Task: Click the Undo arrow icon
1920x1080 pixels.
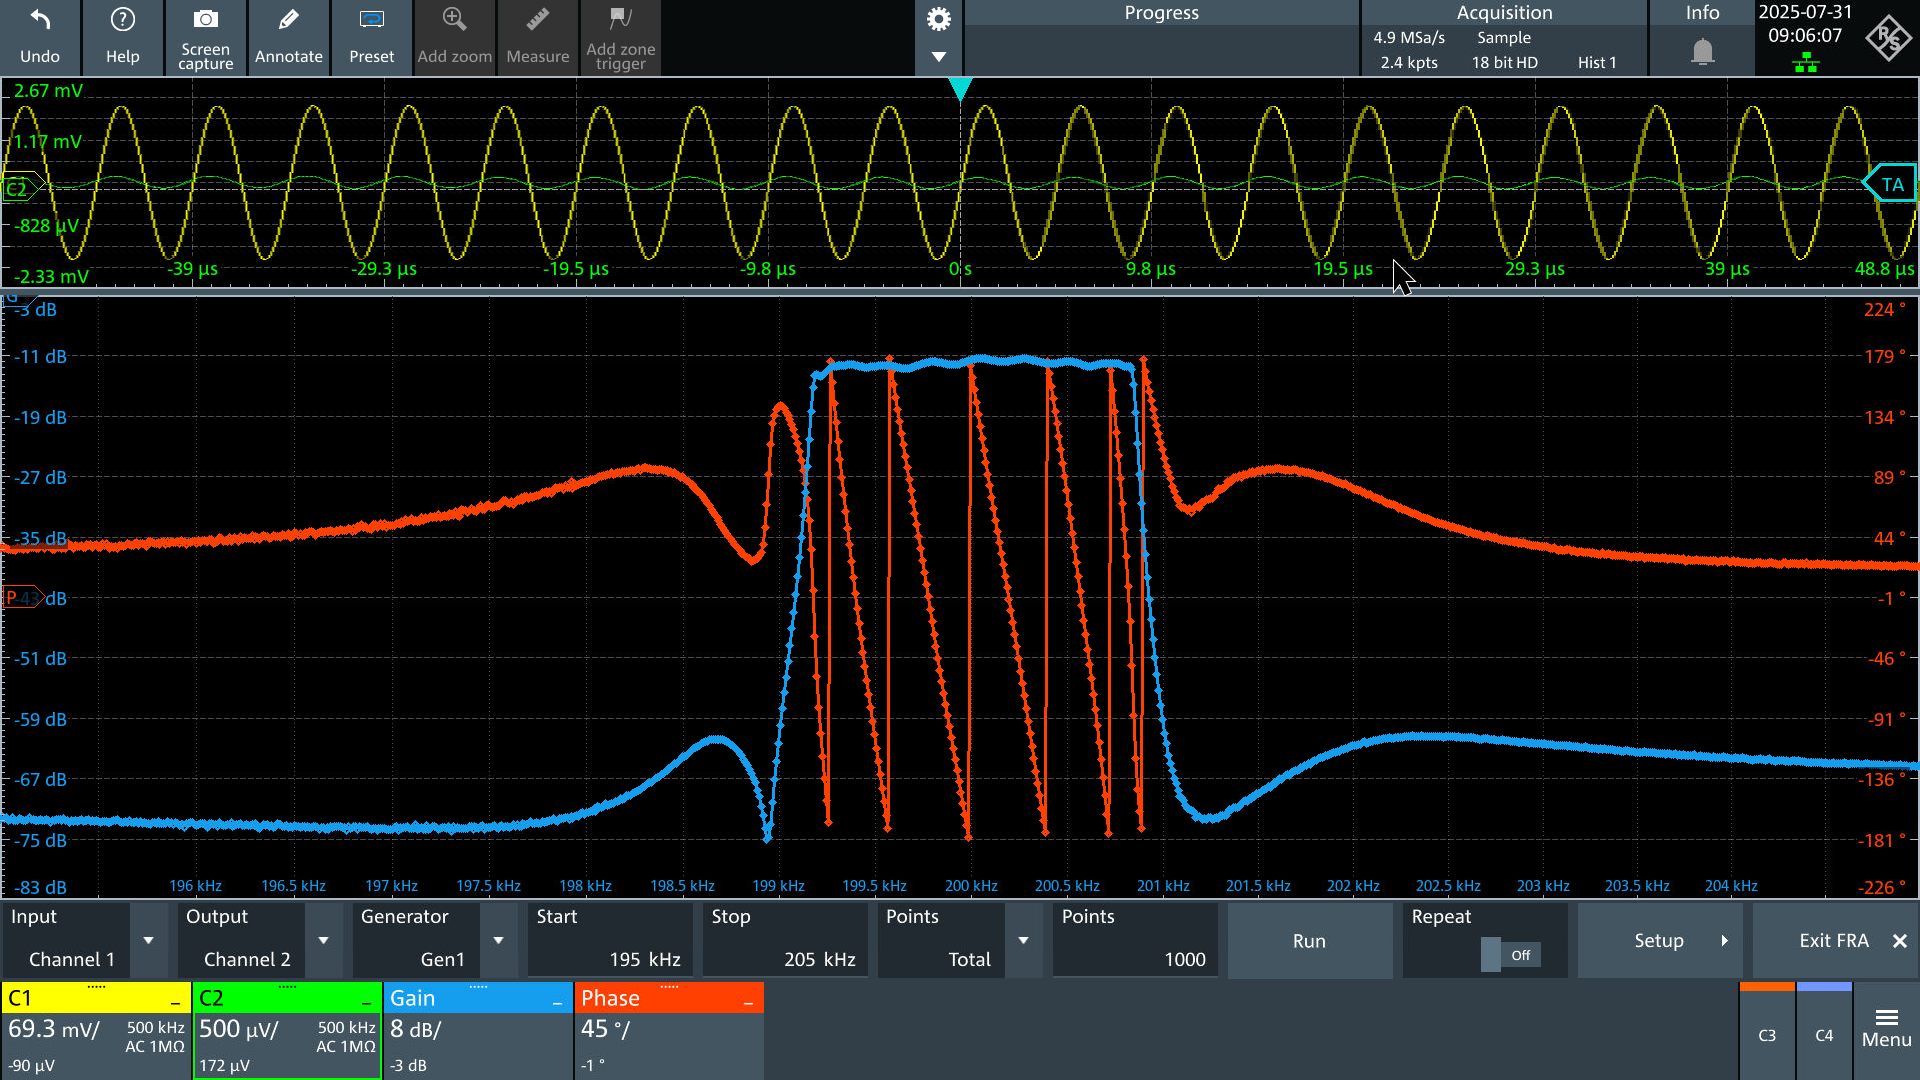Action: click(40, 20)
